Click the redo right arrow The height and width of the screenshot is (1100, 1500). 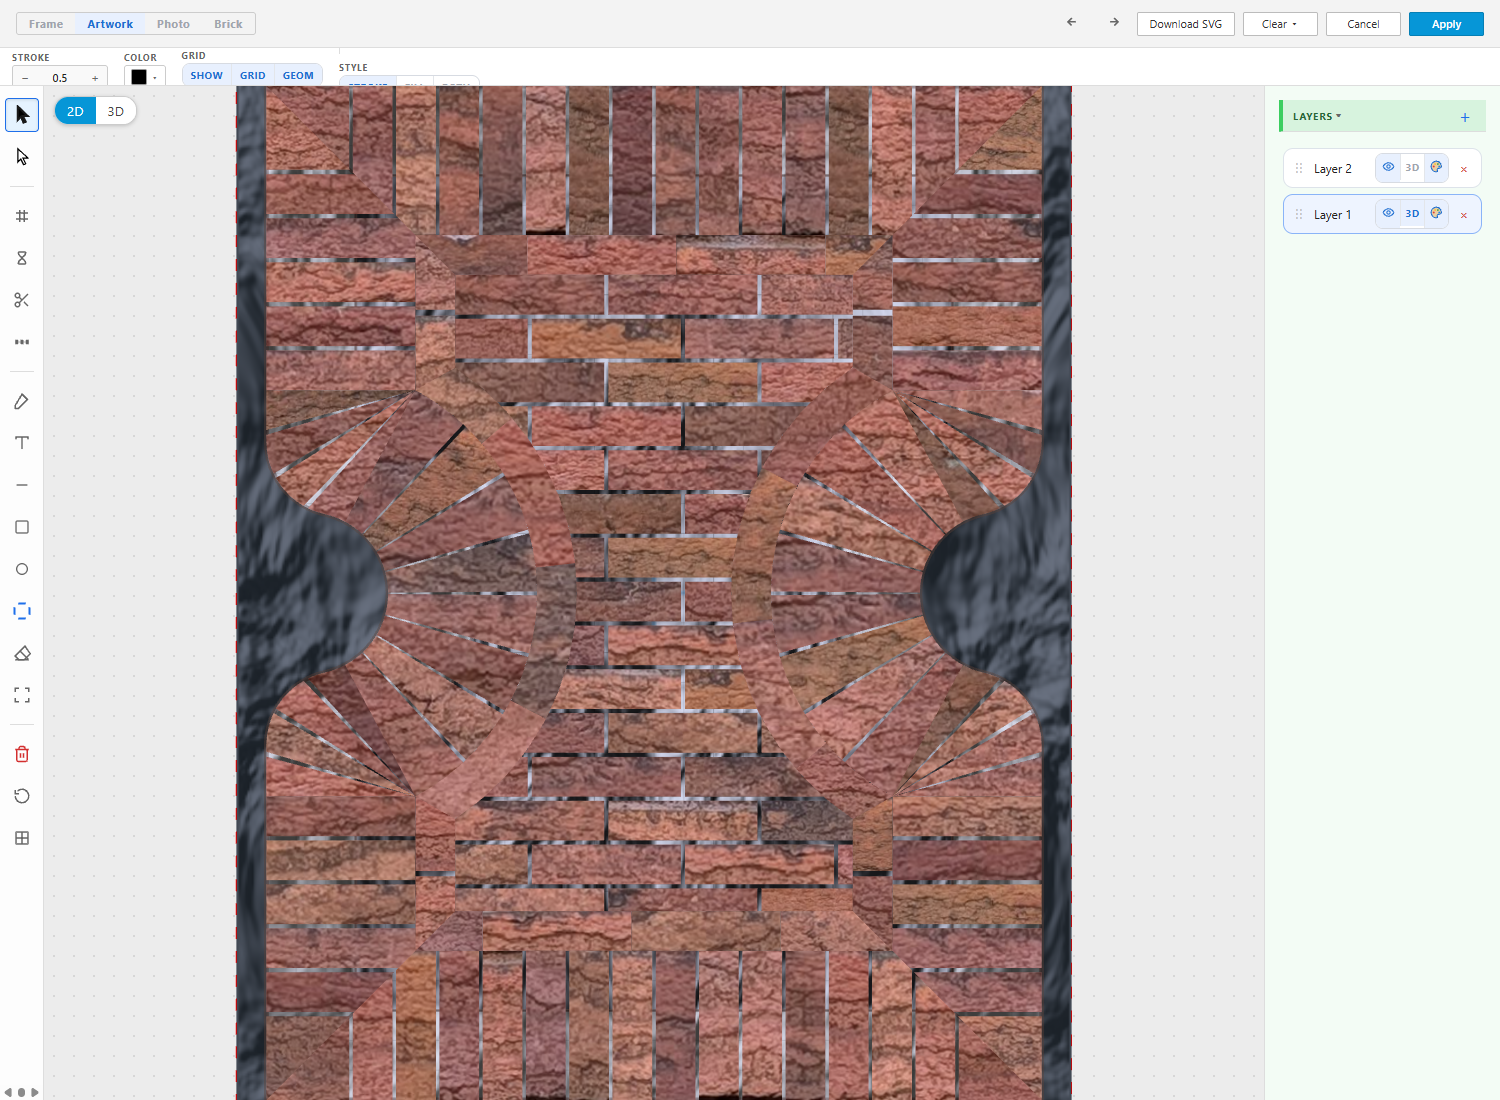1114,22
